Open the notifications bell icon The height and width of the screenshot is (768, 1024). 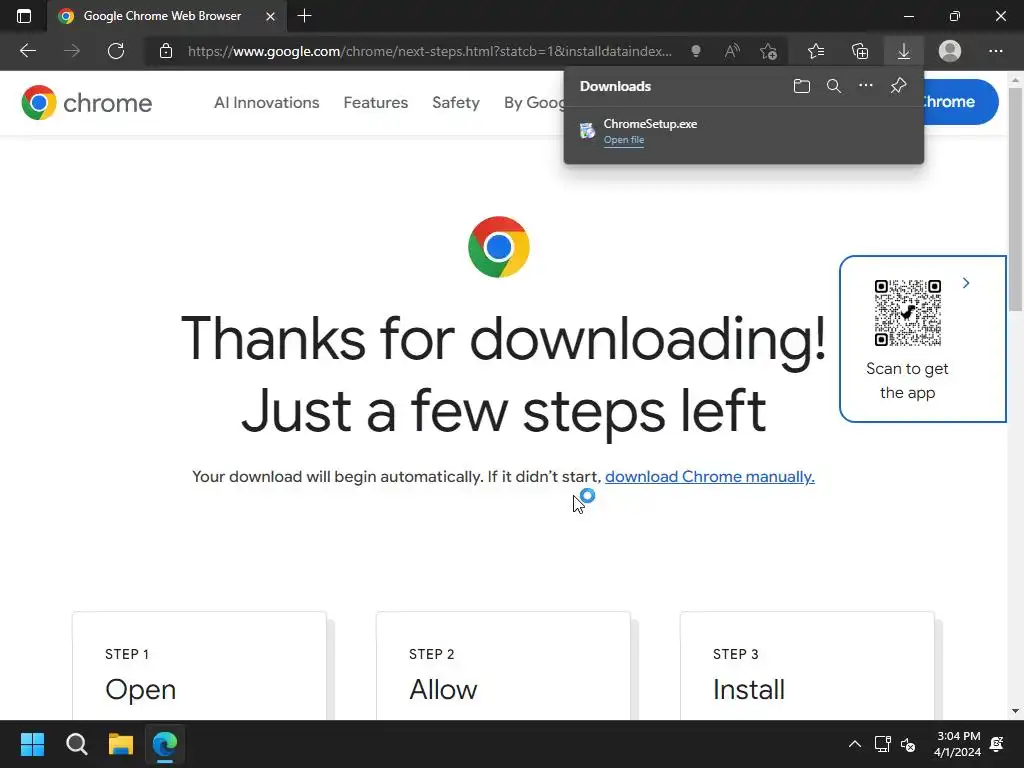pos(997,744)
